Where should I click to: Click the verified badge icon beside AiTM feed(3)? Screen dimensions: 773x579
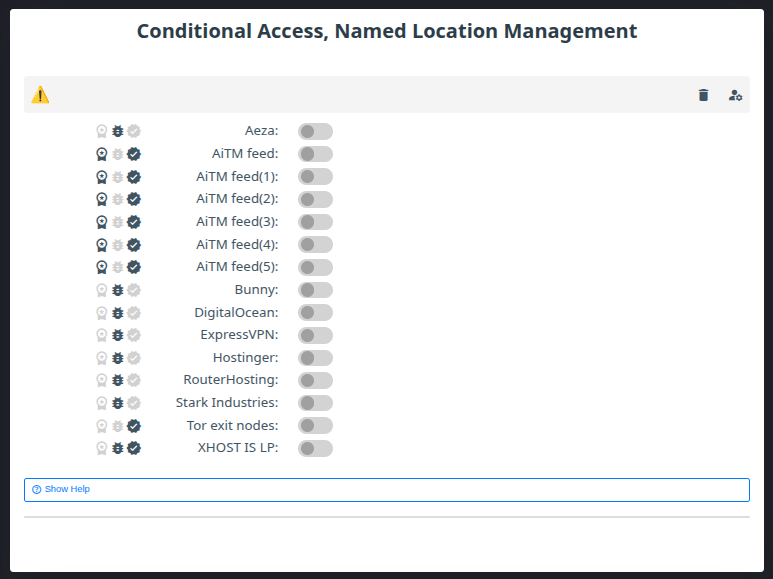134,222
